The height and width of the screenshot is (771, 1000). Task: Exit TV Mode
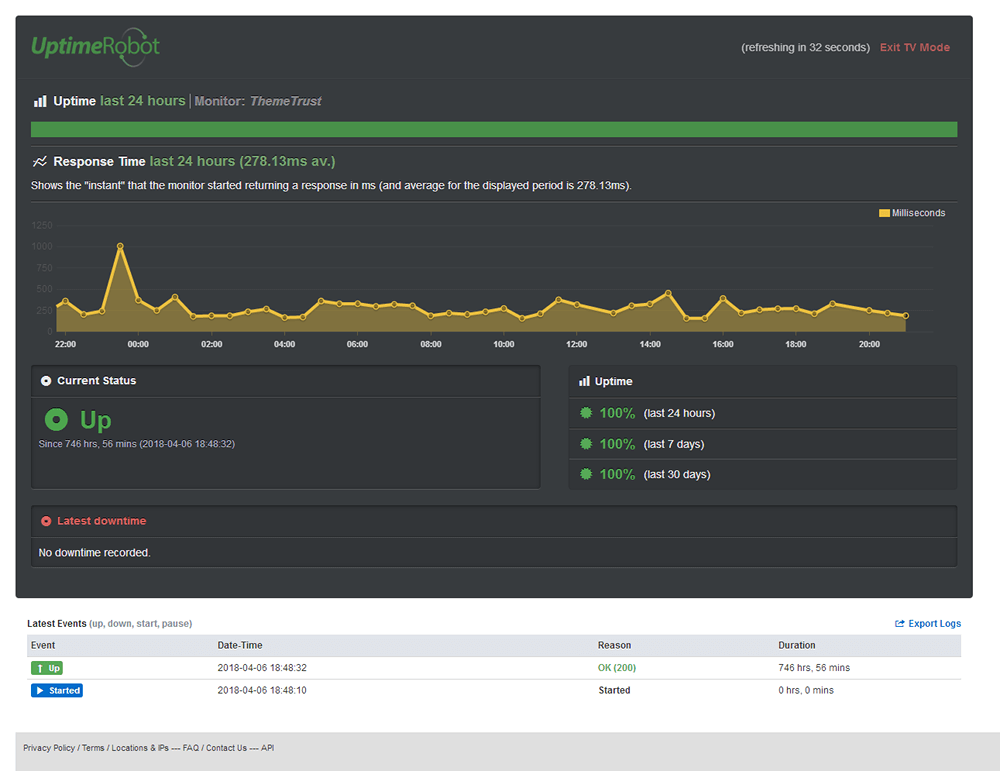[x=915, y=47]
